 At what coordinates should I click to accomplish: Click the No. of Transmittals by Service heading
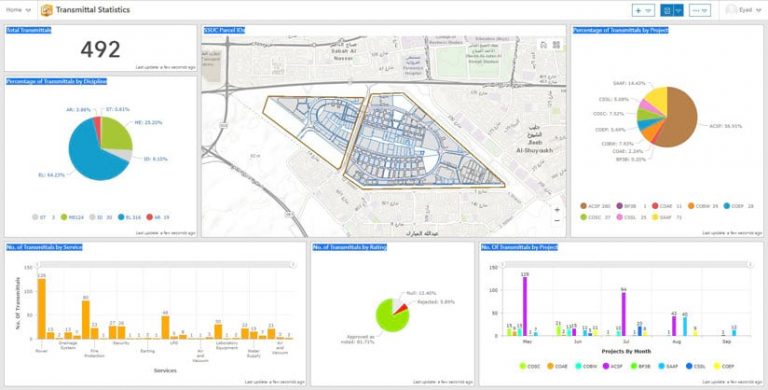(x=45, y=247)
